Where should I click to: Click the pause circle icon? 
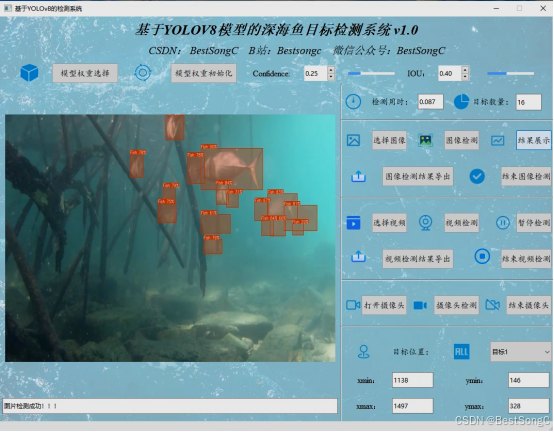pos(502,223)
